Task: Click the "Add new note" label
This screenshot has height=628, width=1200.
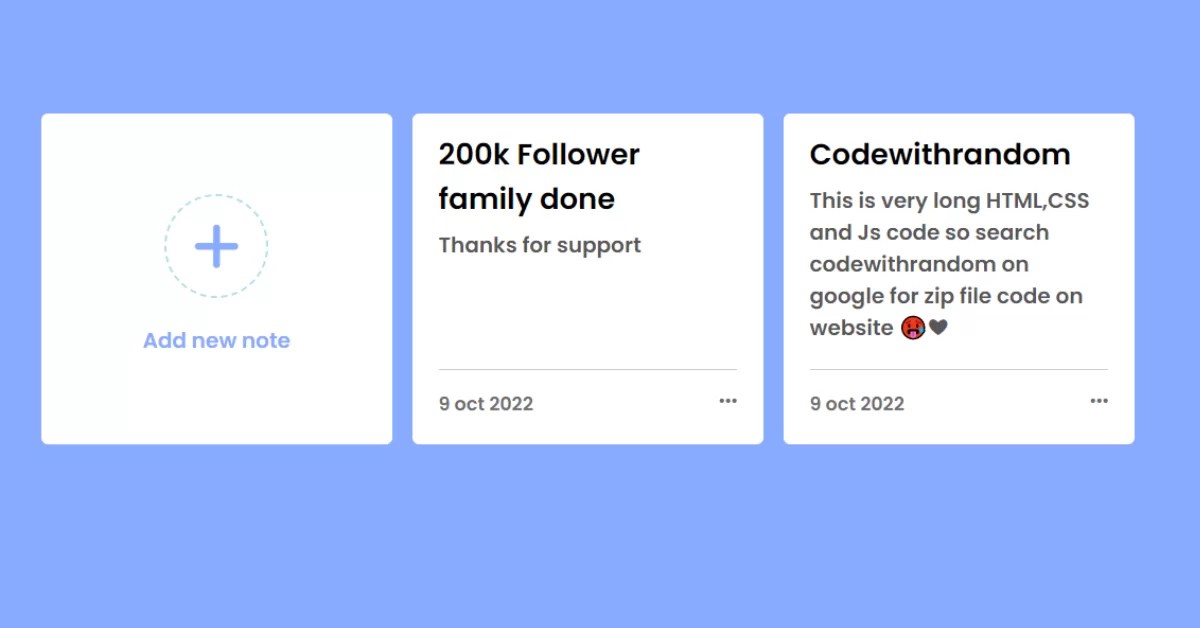Action: click(x=216, y=340)
